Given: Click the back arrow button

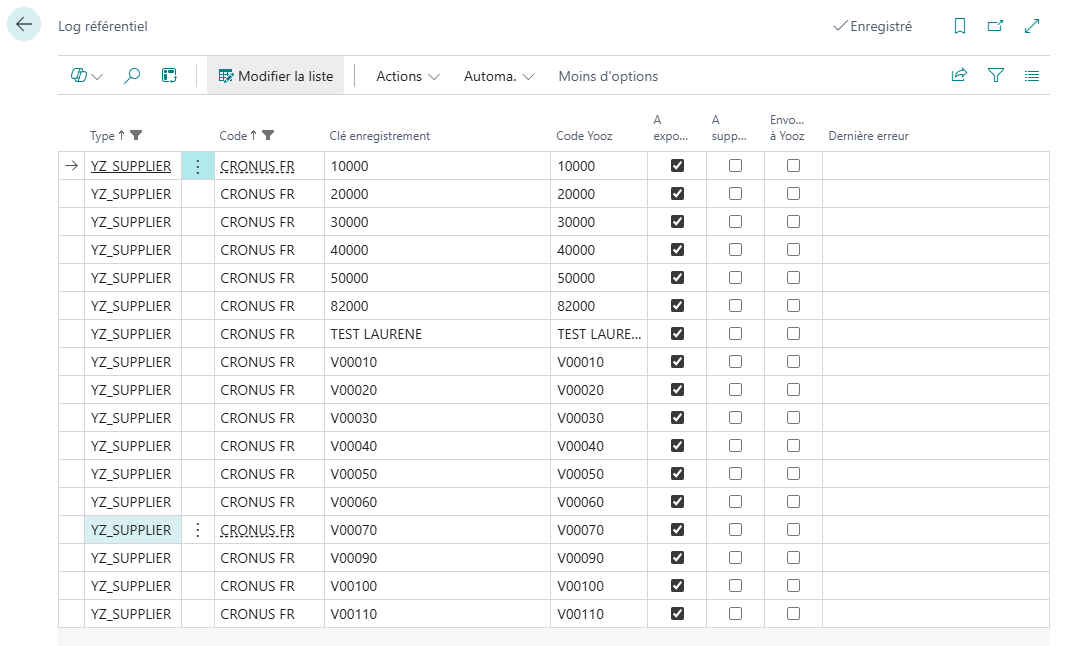Looking at the screenshot, I should [24, 25].
